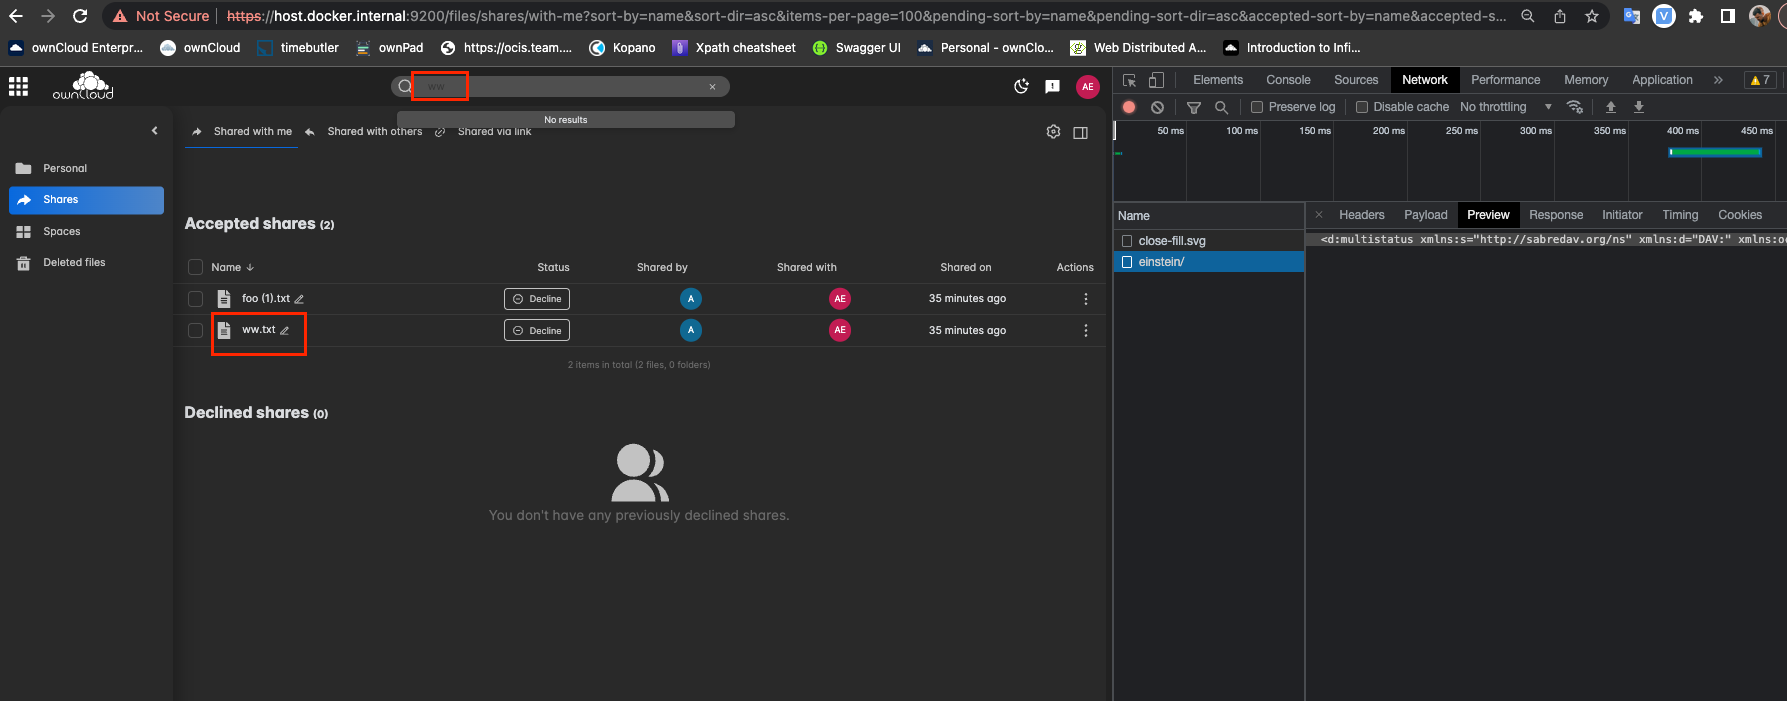Open the Sources tab
The width and height of the screenshot is (1787, 701).
click(x=1356, y=80)
